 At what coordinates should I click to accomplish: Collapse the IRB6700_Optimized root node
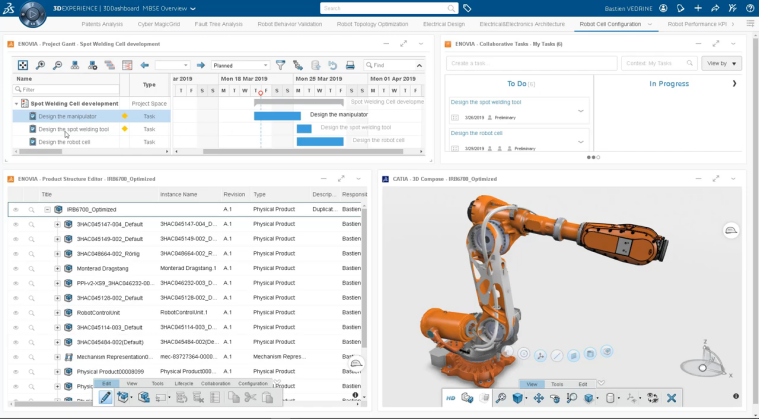(47, 210)
